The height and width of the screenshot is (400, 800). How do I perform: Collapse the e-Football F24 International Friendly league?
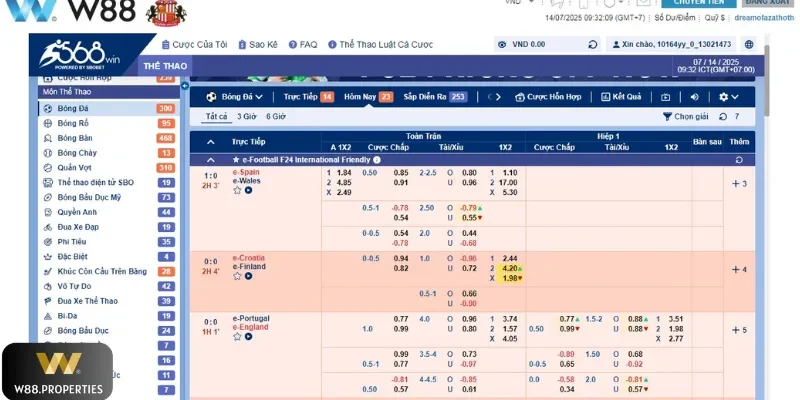pyautogui.click(x=210, y=159)
